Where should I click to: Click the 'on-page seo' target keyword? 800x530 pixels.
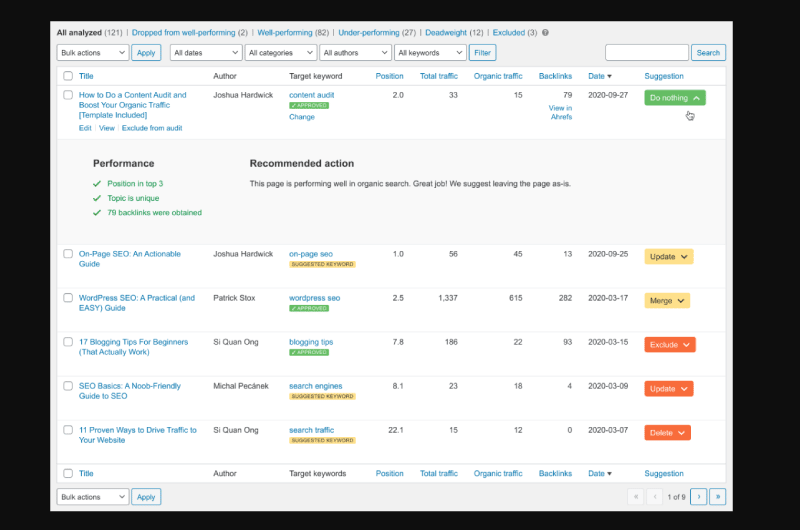pyautogui.click(x=311, y=254)
